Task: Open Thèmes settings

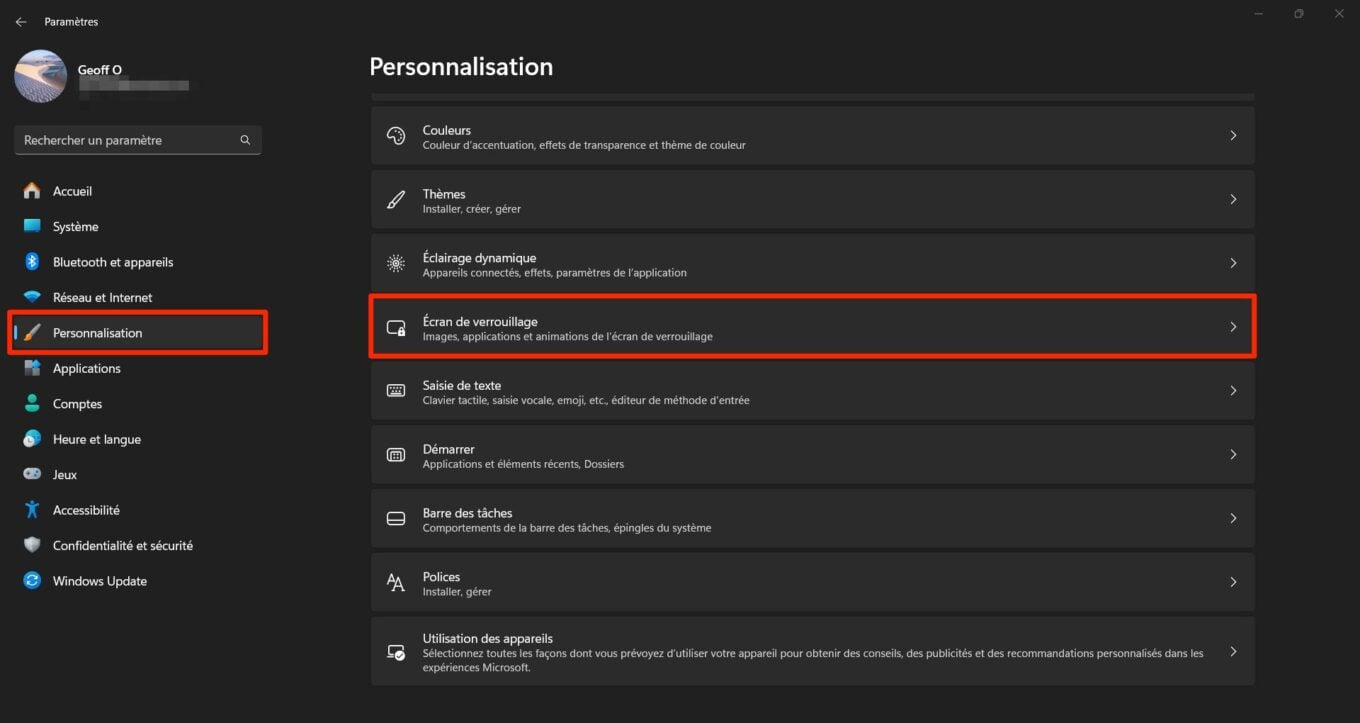Action: click(812, 199)
